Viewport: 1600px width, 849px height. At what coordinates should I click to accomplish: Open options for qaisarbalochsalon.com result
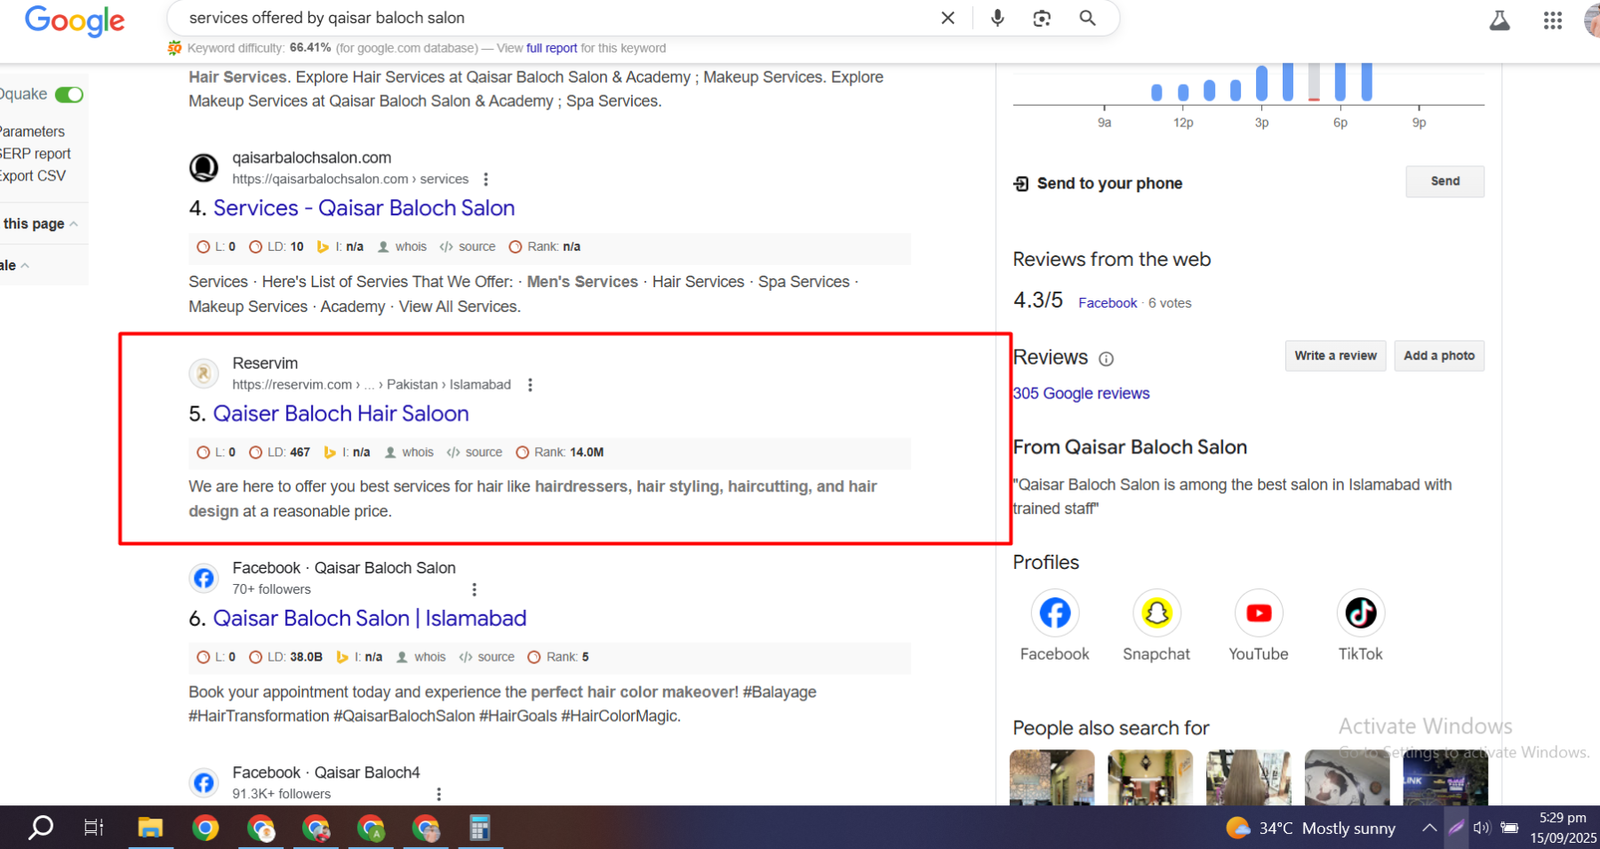pos(486,180)
